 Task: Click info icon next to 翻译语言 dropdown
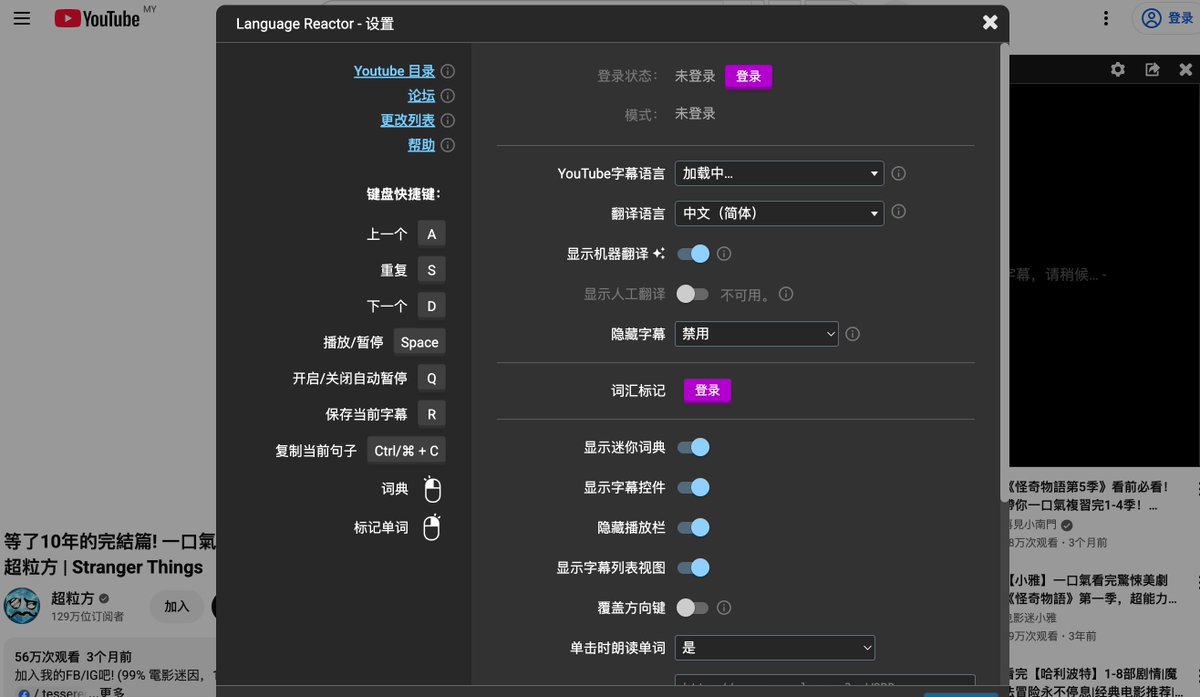(898, 212)
